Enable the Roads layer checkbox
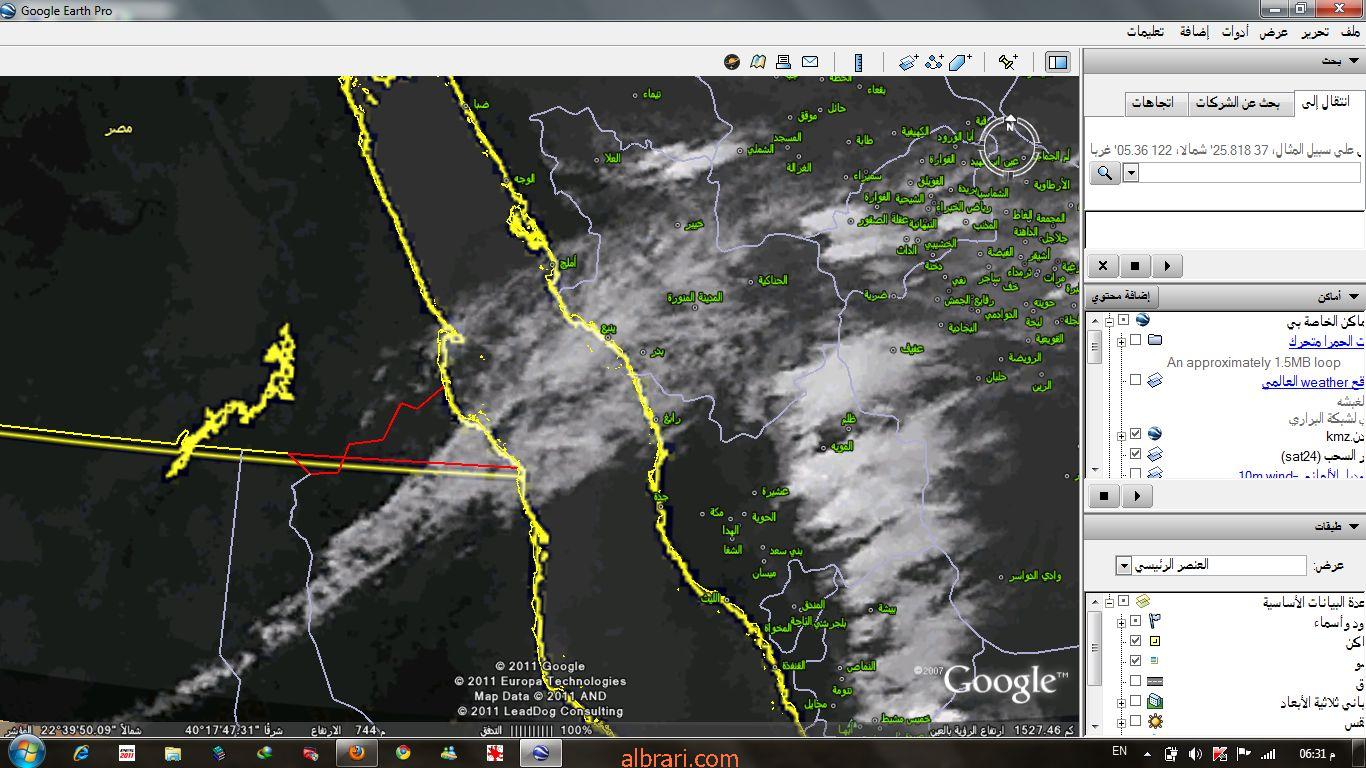This screenshot has width=1366, height=768. (x=1135, y=681)
